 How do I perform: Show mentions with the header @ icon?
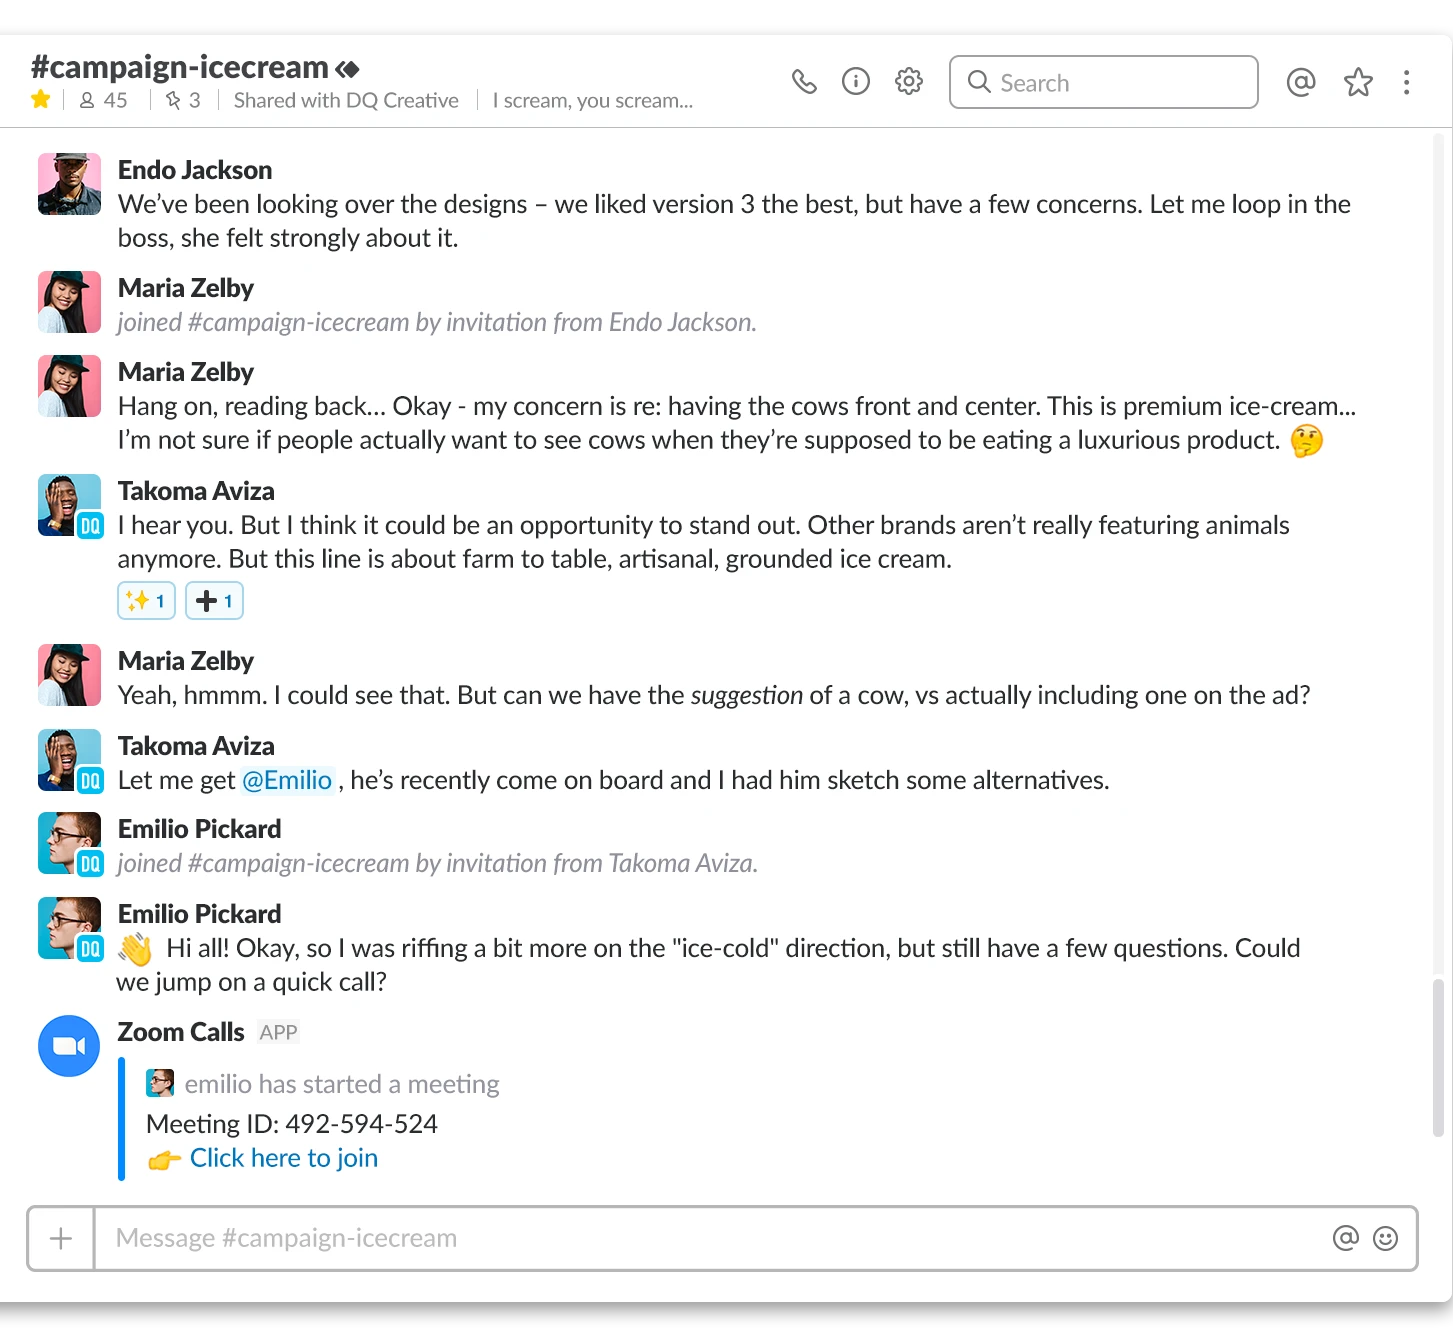tap(1301, 82)
